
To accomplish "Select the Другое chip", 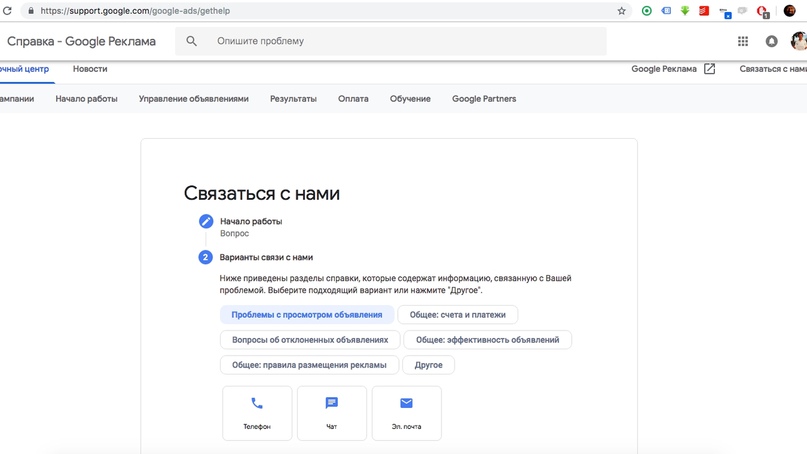I will (x=428, y=365).
